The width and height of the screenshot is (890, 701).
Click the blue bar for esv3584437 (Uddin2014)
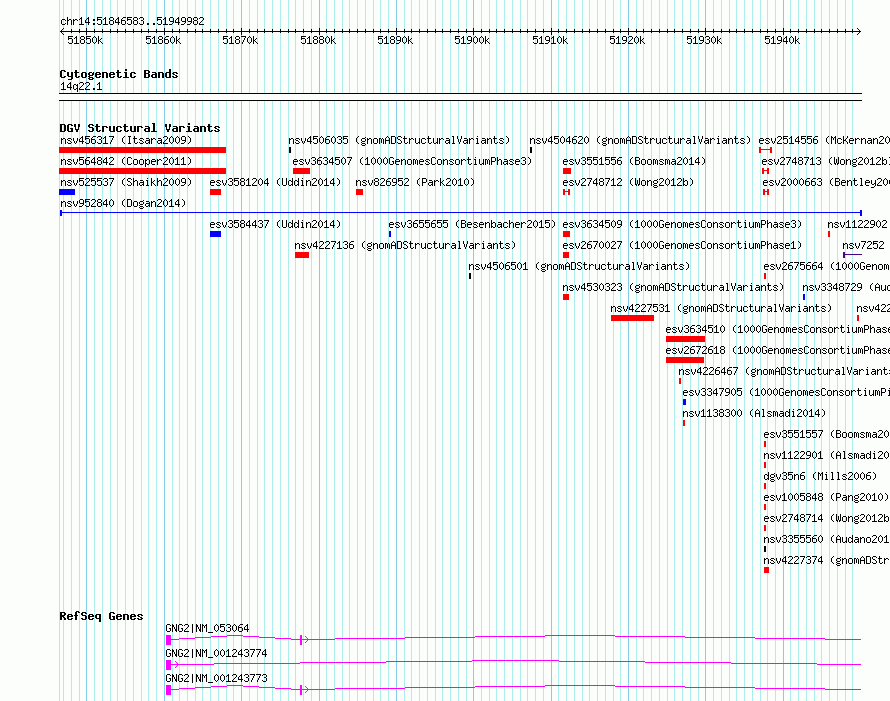[x=215, y=234]
